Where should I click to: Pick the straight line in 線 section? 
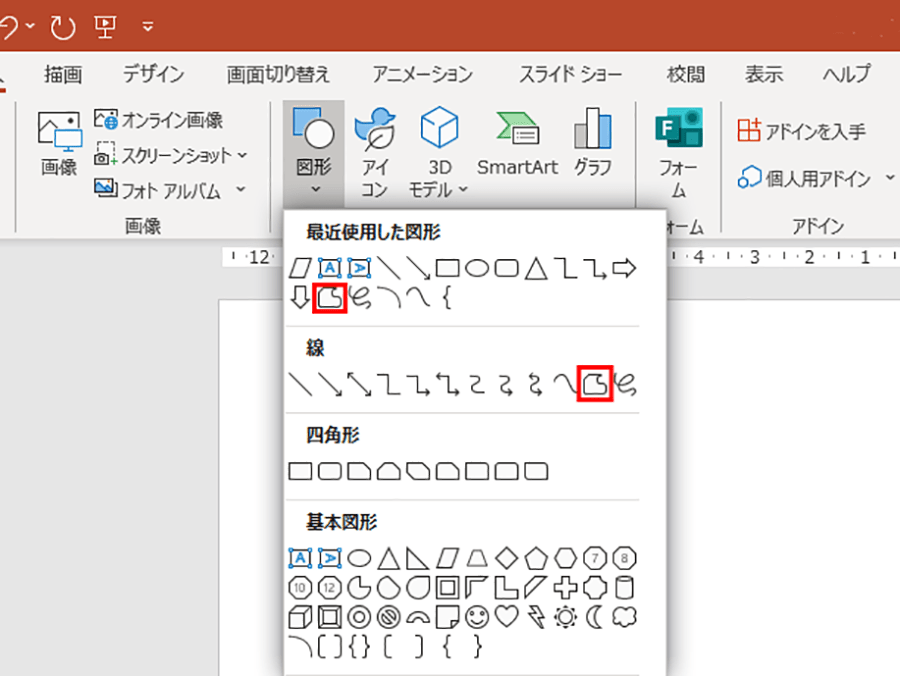pyautogui.click(x=300, y=384)
